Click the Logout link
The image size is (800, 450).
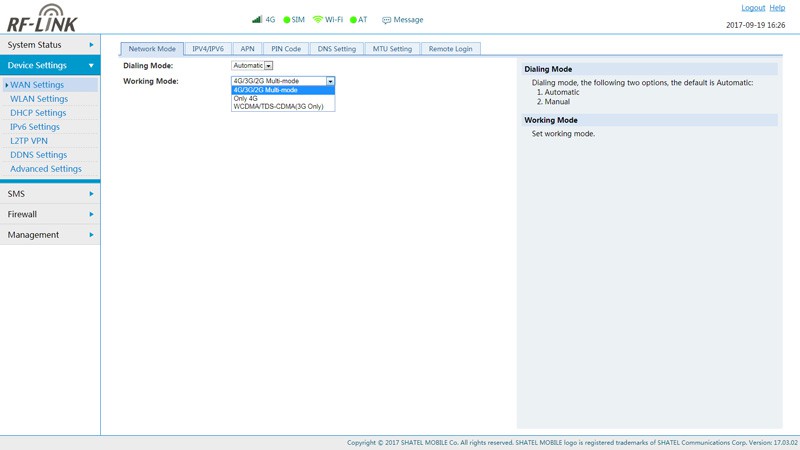pyautogui.click(x=752, y=8)
